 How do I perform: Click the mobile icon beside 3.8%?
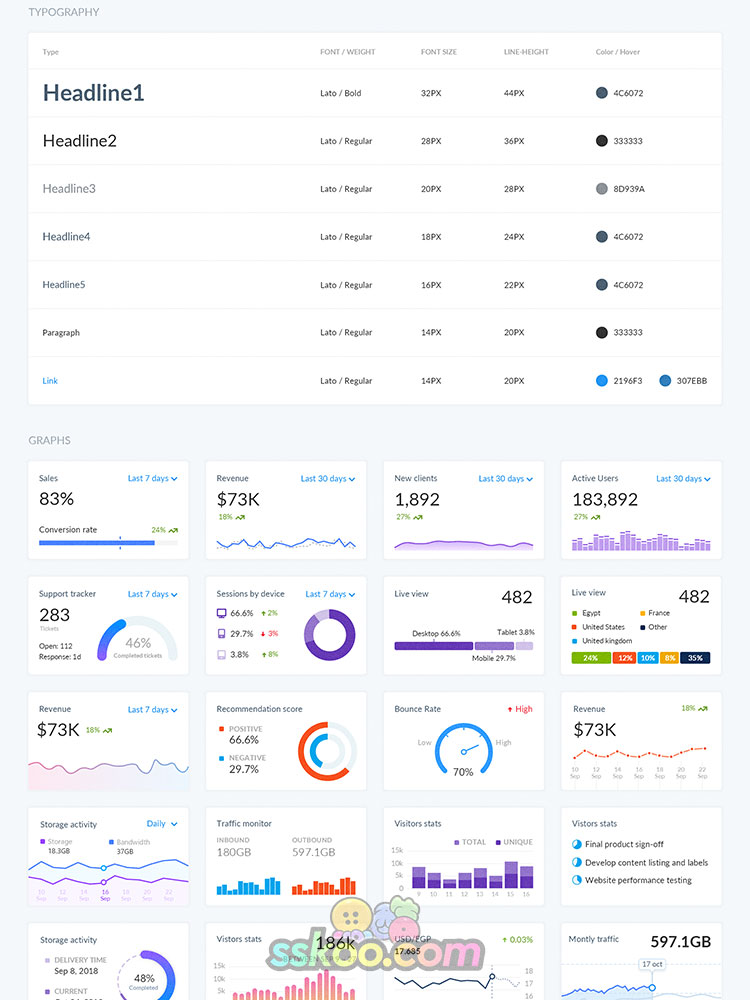click(221, 654)
